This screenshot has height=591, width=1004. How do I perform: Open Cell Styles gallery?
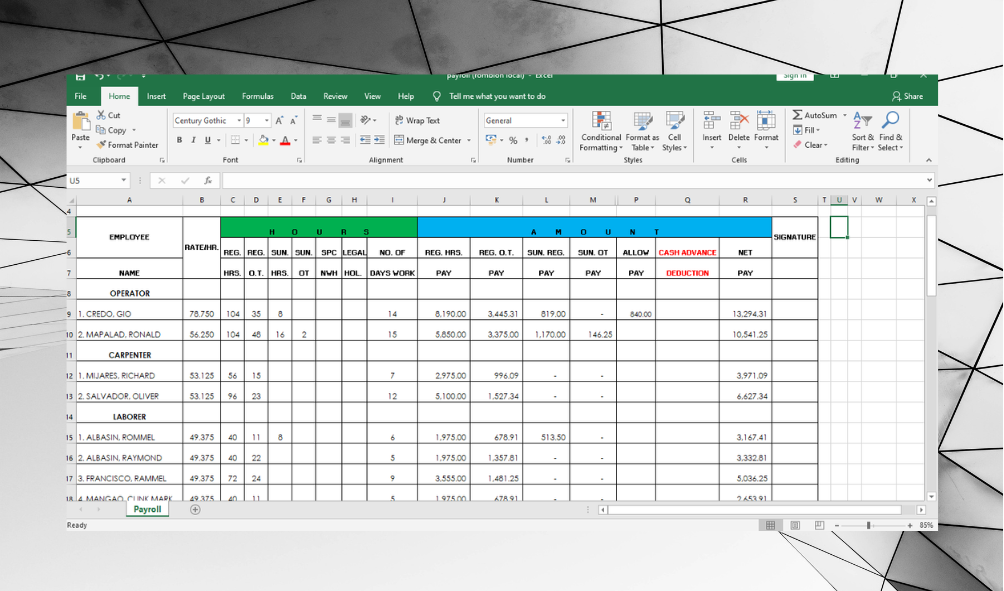click(x=675, y=132)
